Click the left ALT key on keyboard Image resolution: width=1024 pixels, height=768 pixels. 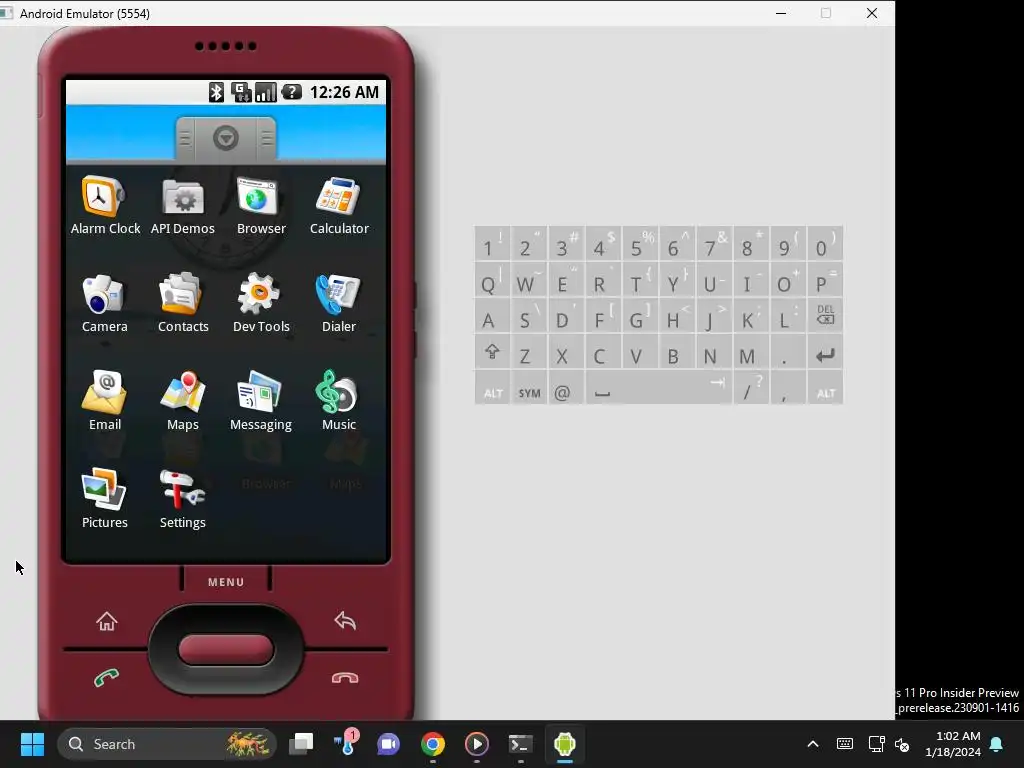point(492,389)
